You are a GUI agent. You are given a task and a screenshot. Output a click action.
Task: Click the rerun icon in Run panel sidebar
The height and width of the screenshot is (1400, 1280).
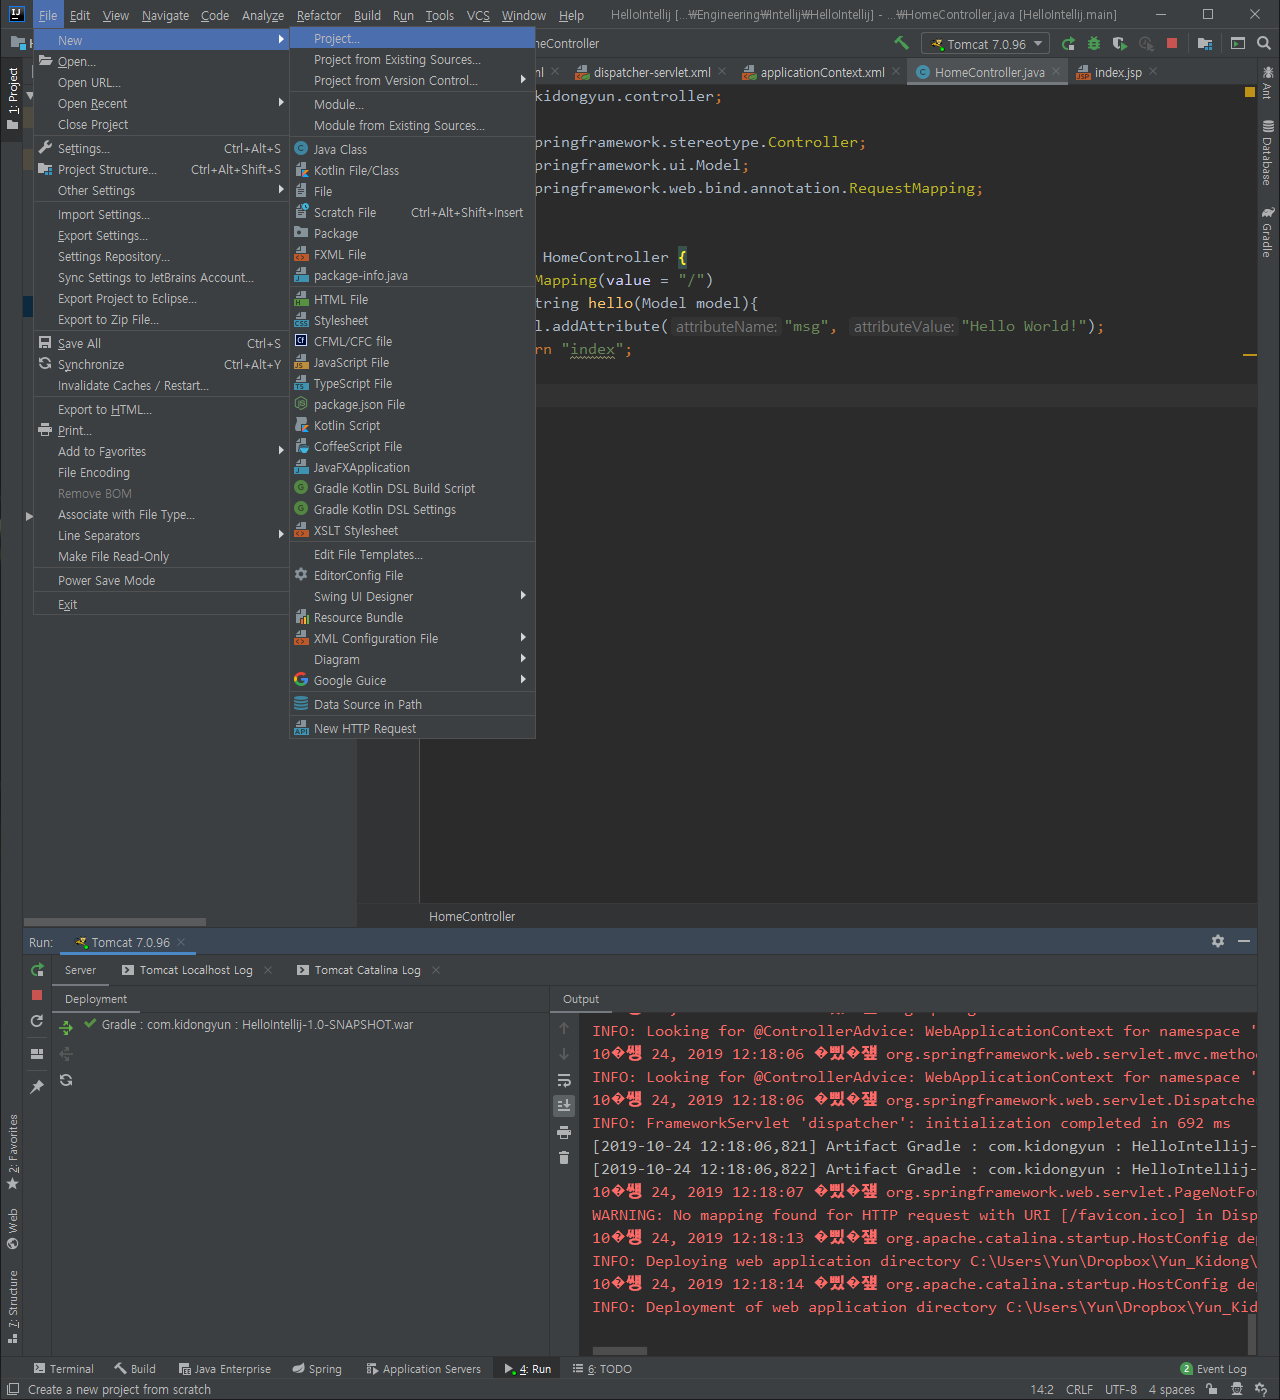pos(37,970)
